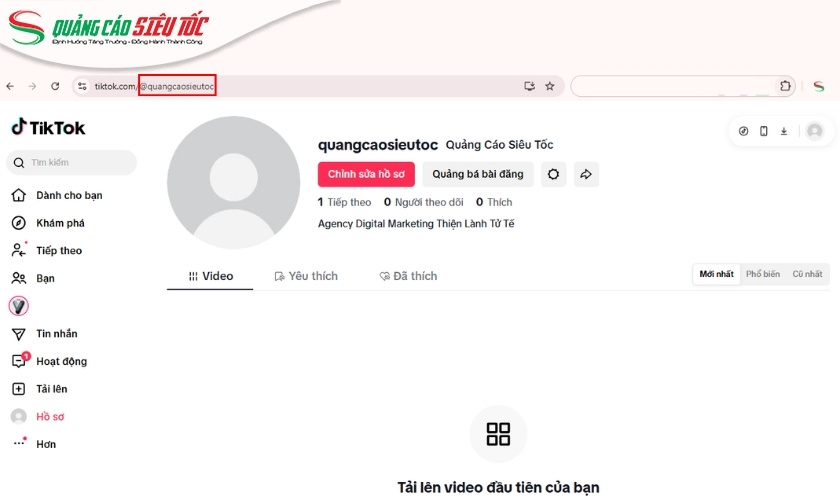Click the coin icon in top-right pill
This screenshot has height=500, width=840.
point(743,131)
